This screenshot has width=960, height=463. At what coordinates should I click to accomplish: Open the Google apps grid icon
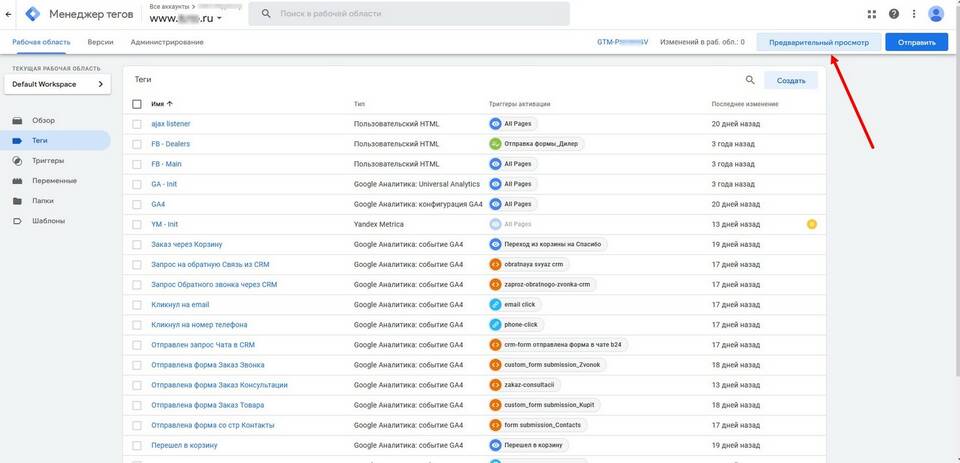click(872, 14)
